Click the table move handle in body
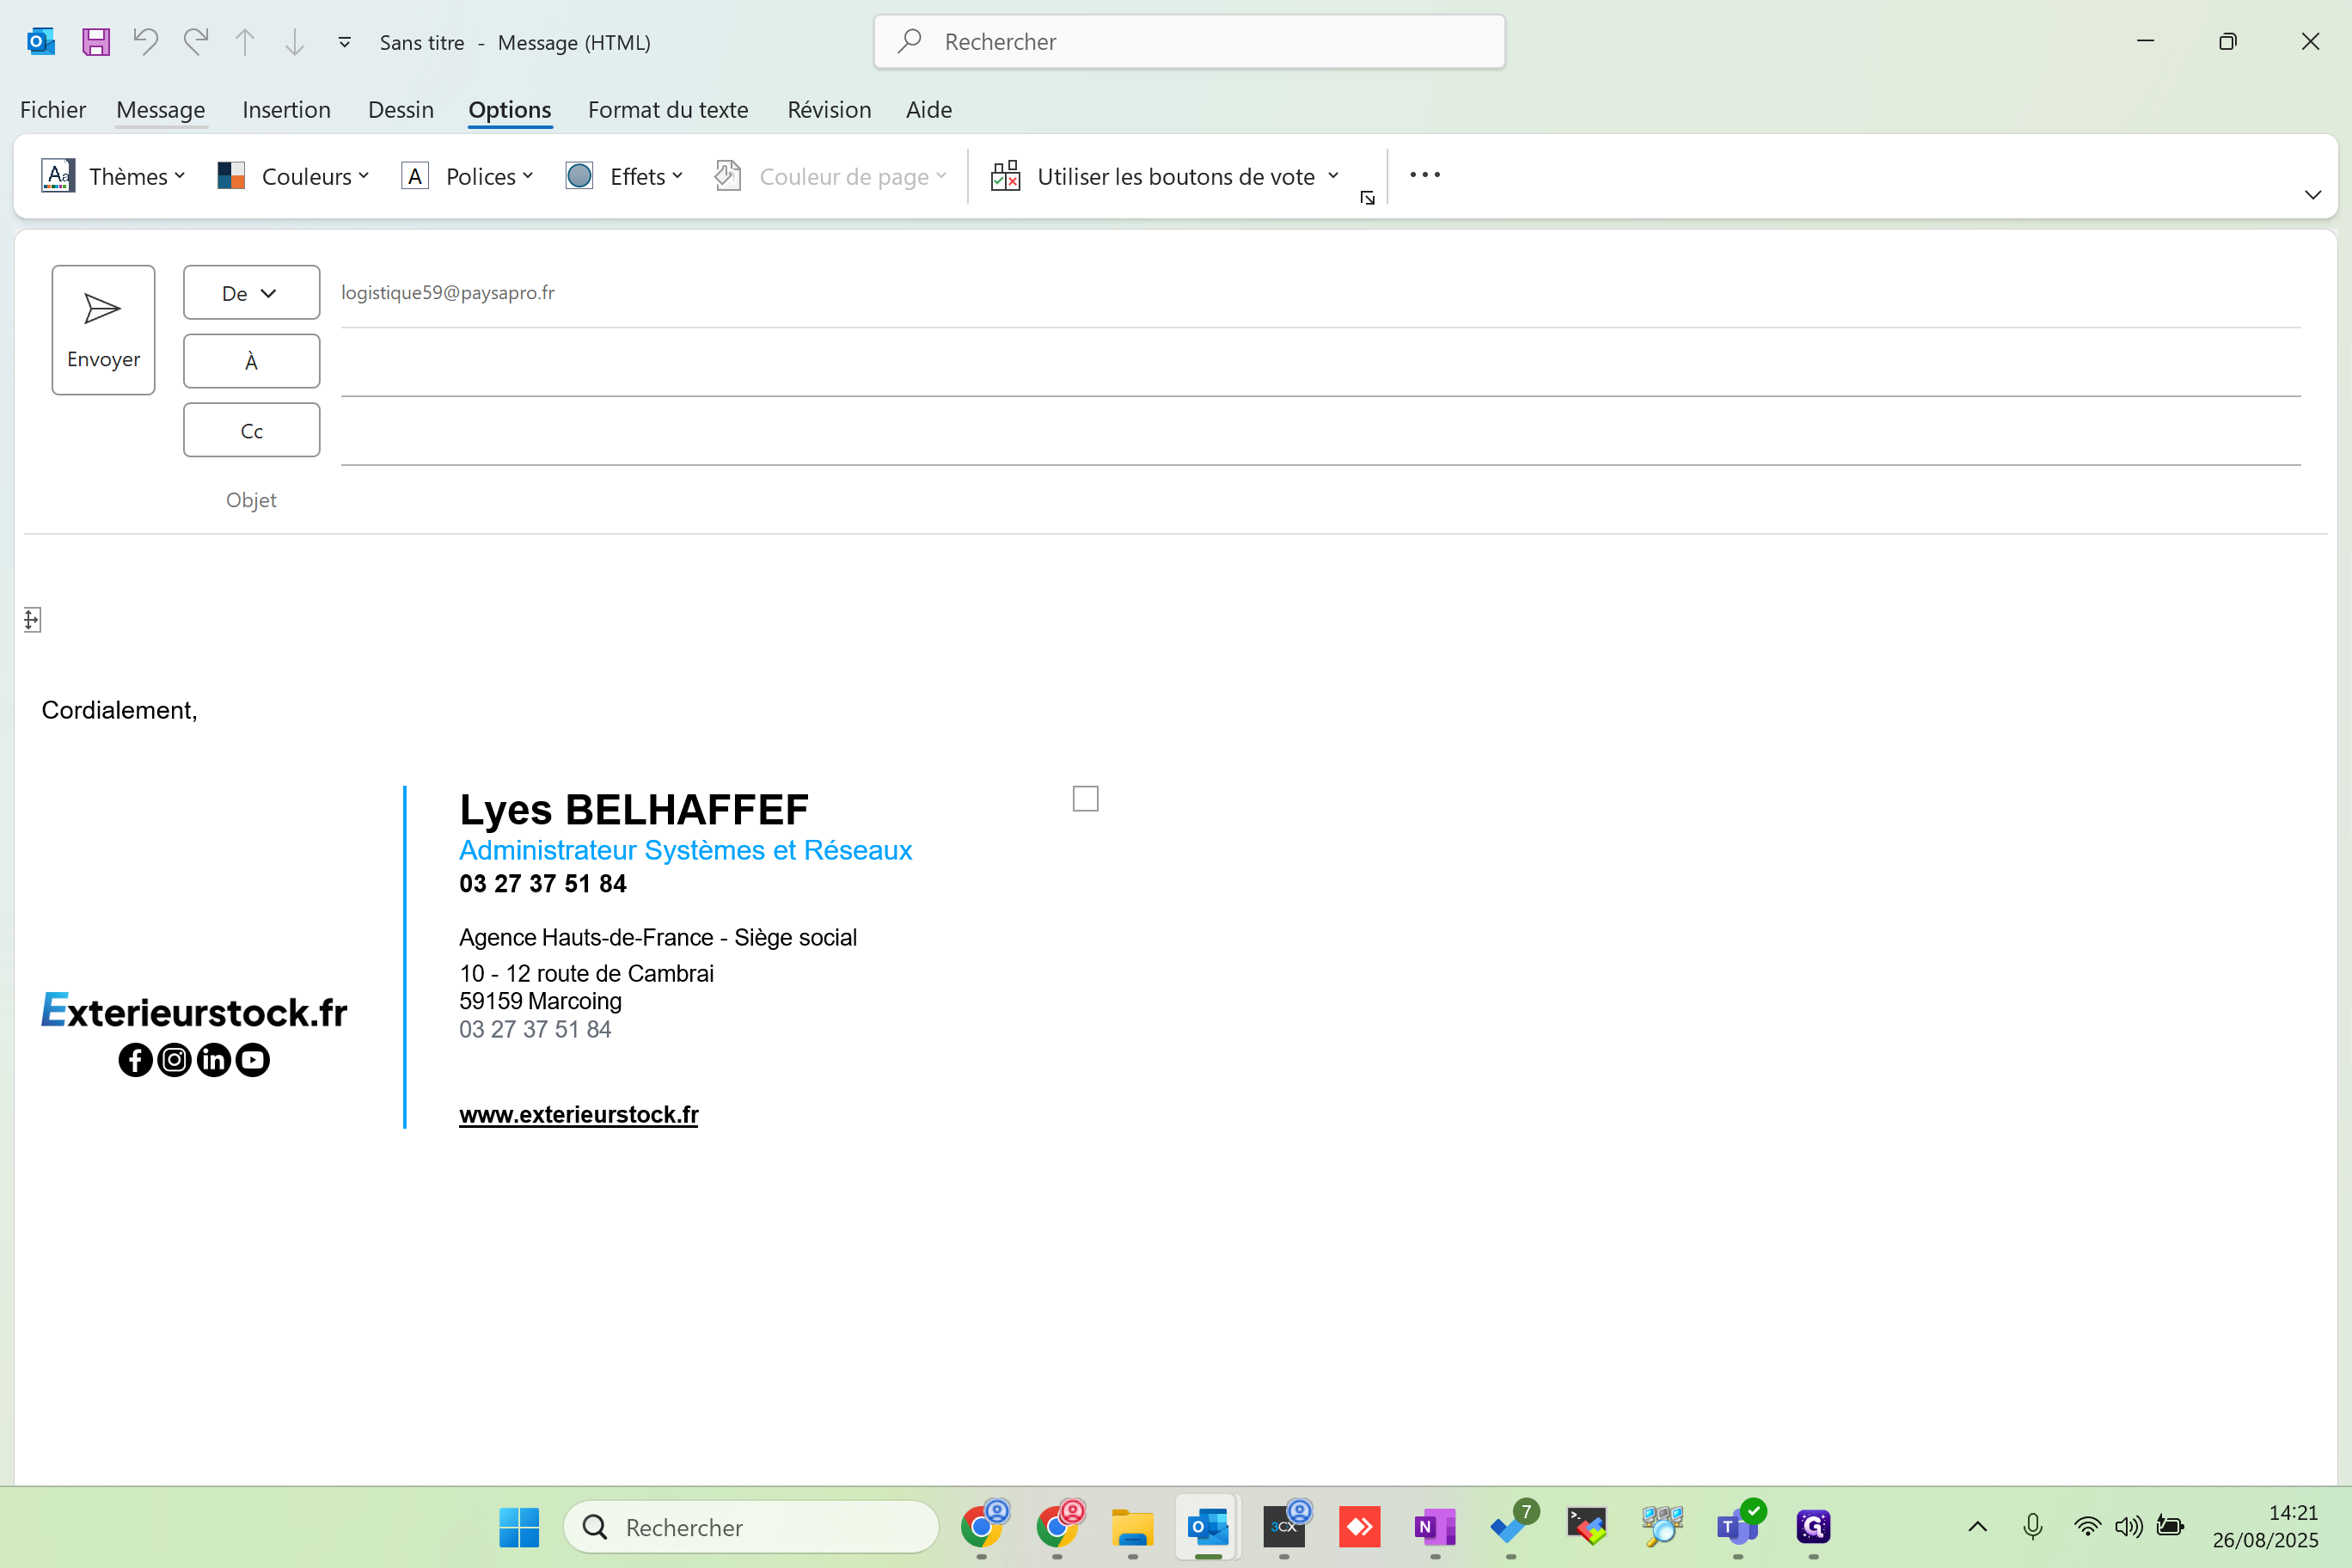 [x=32, y=620]
